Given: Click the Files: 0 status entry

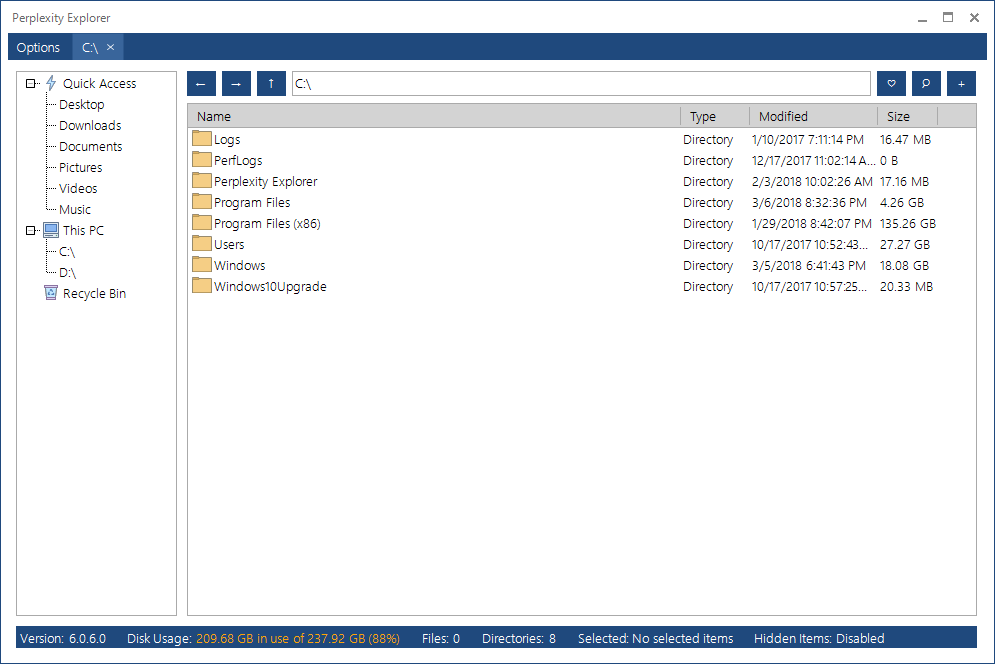Looking at the screenshot, I should pos(441,638).
